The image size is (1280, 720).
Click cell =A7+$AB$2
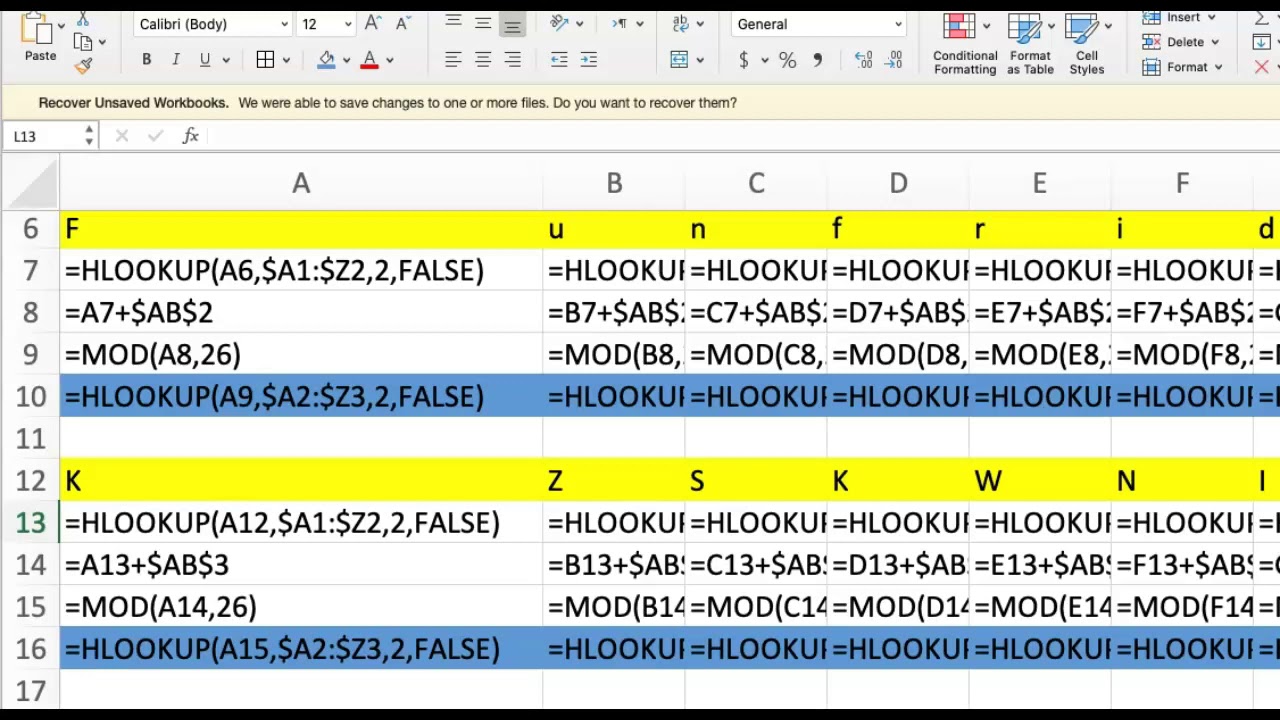[x=301, y=312]
